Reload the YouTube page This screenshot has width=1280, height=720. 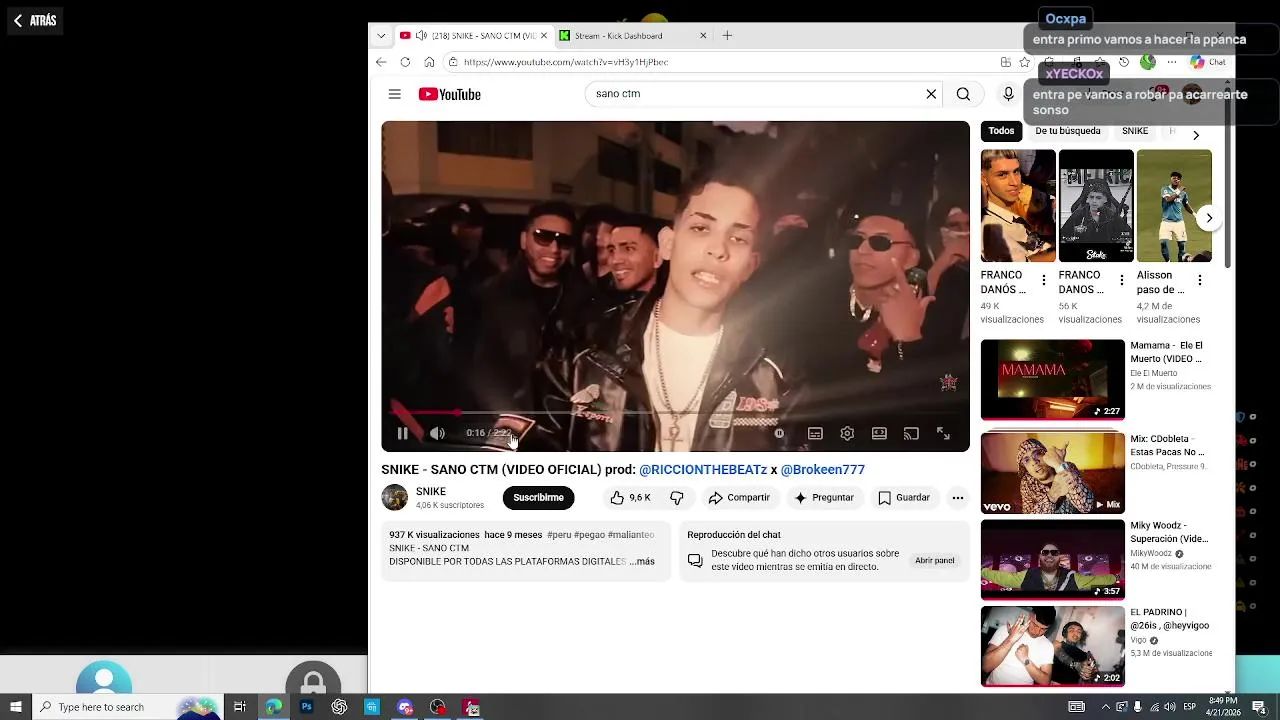pos(405,62)
